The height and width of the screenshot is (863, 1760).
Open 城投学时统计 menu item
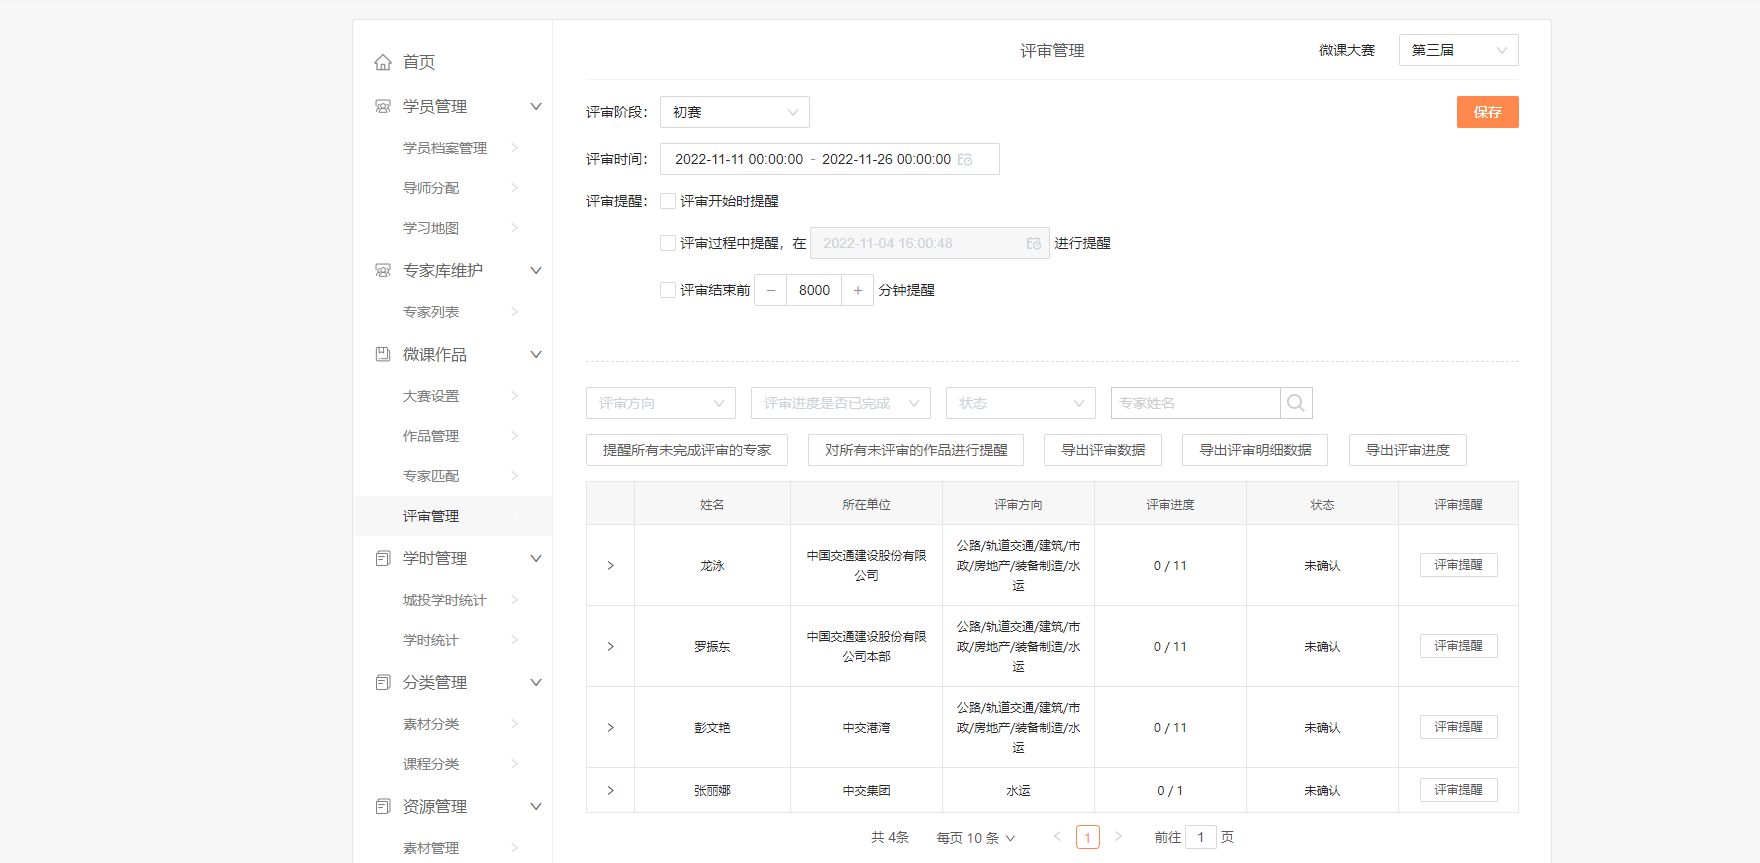pos(452,600)
